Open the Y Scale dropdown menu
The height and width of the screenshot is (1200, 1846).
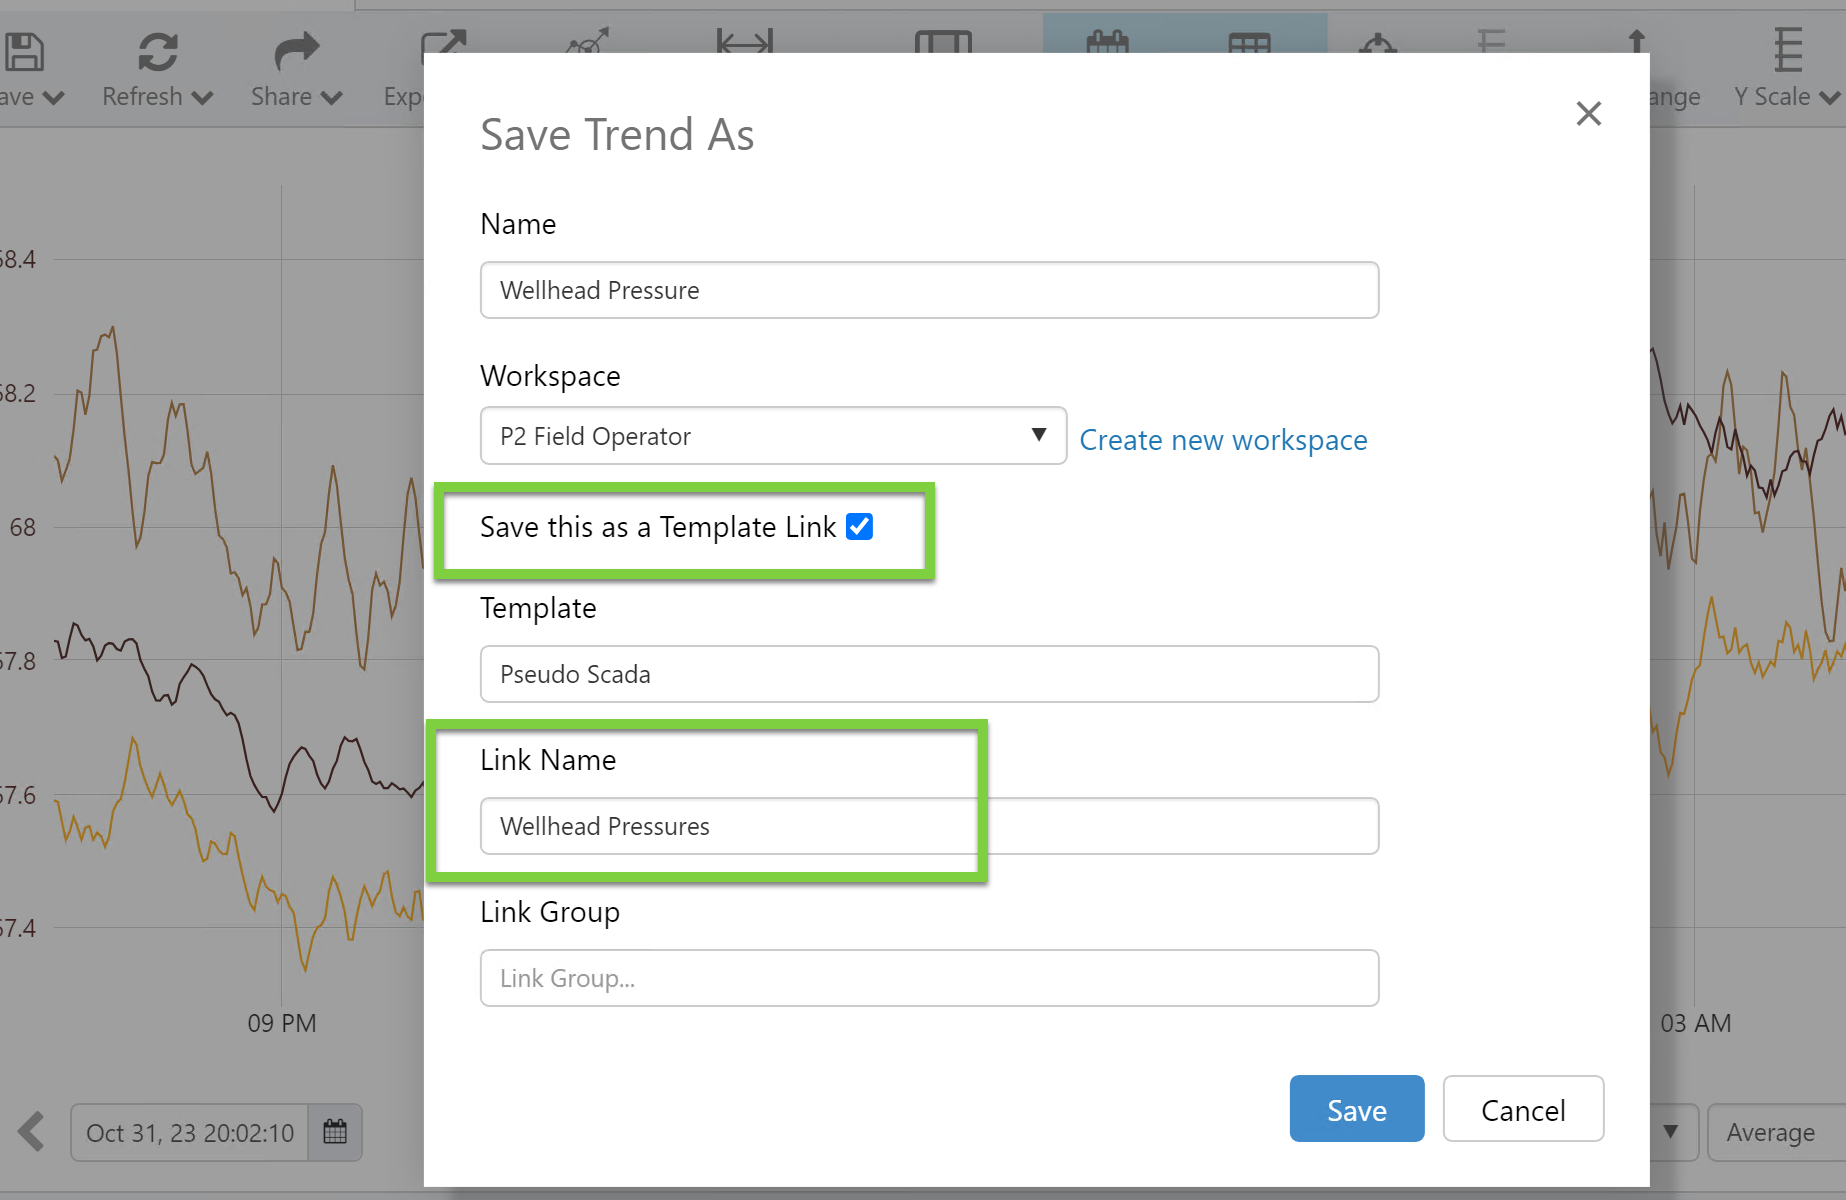coord(1829,97)
